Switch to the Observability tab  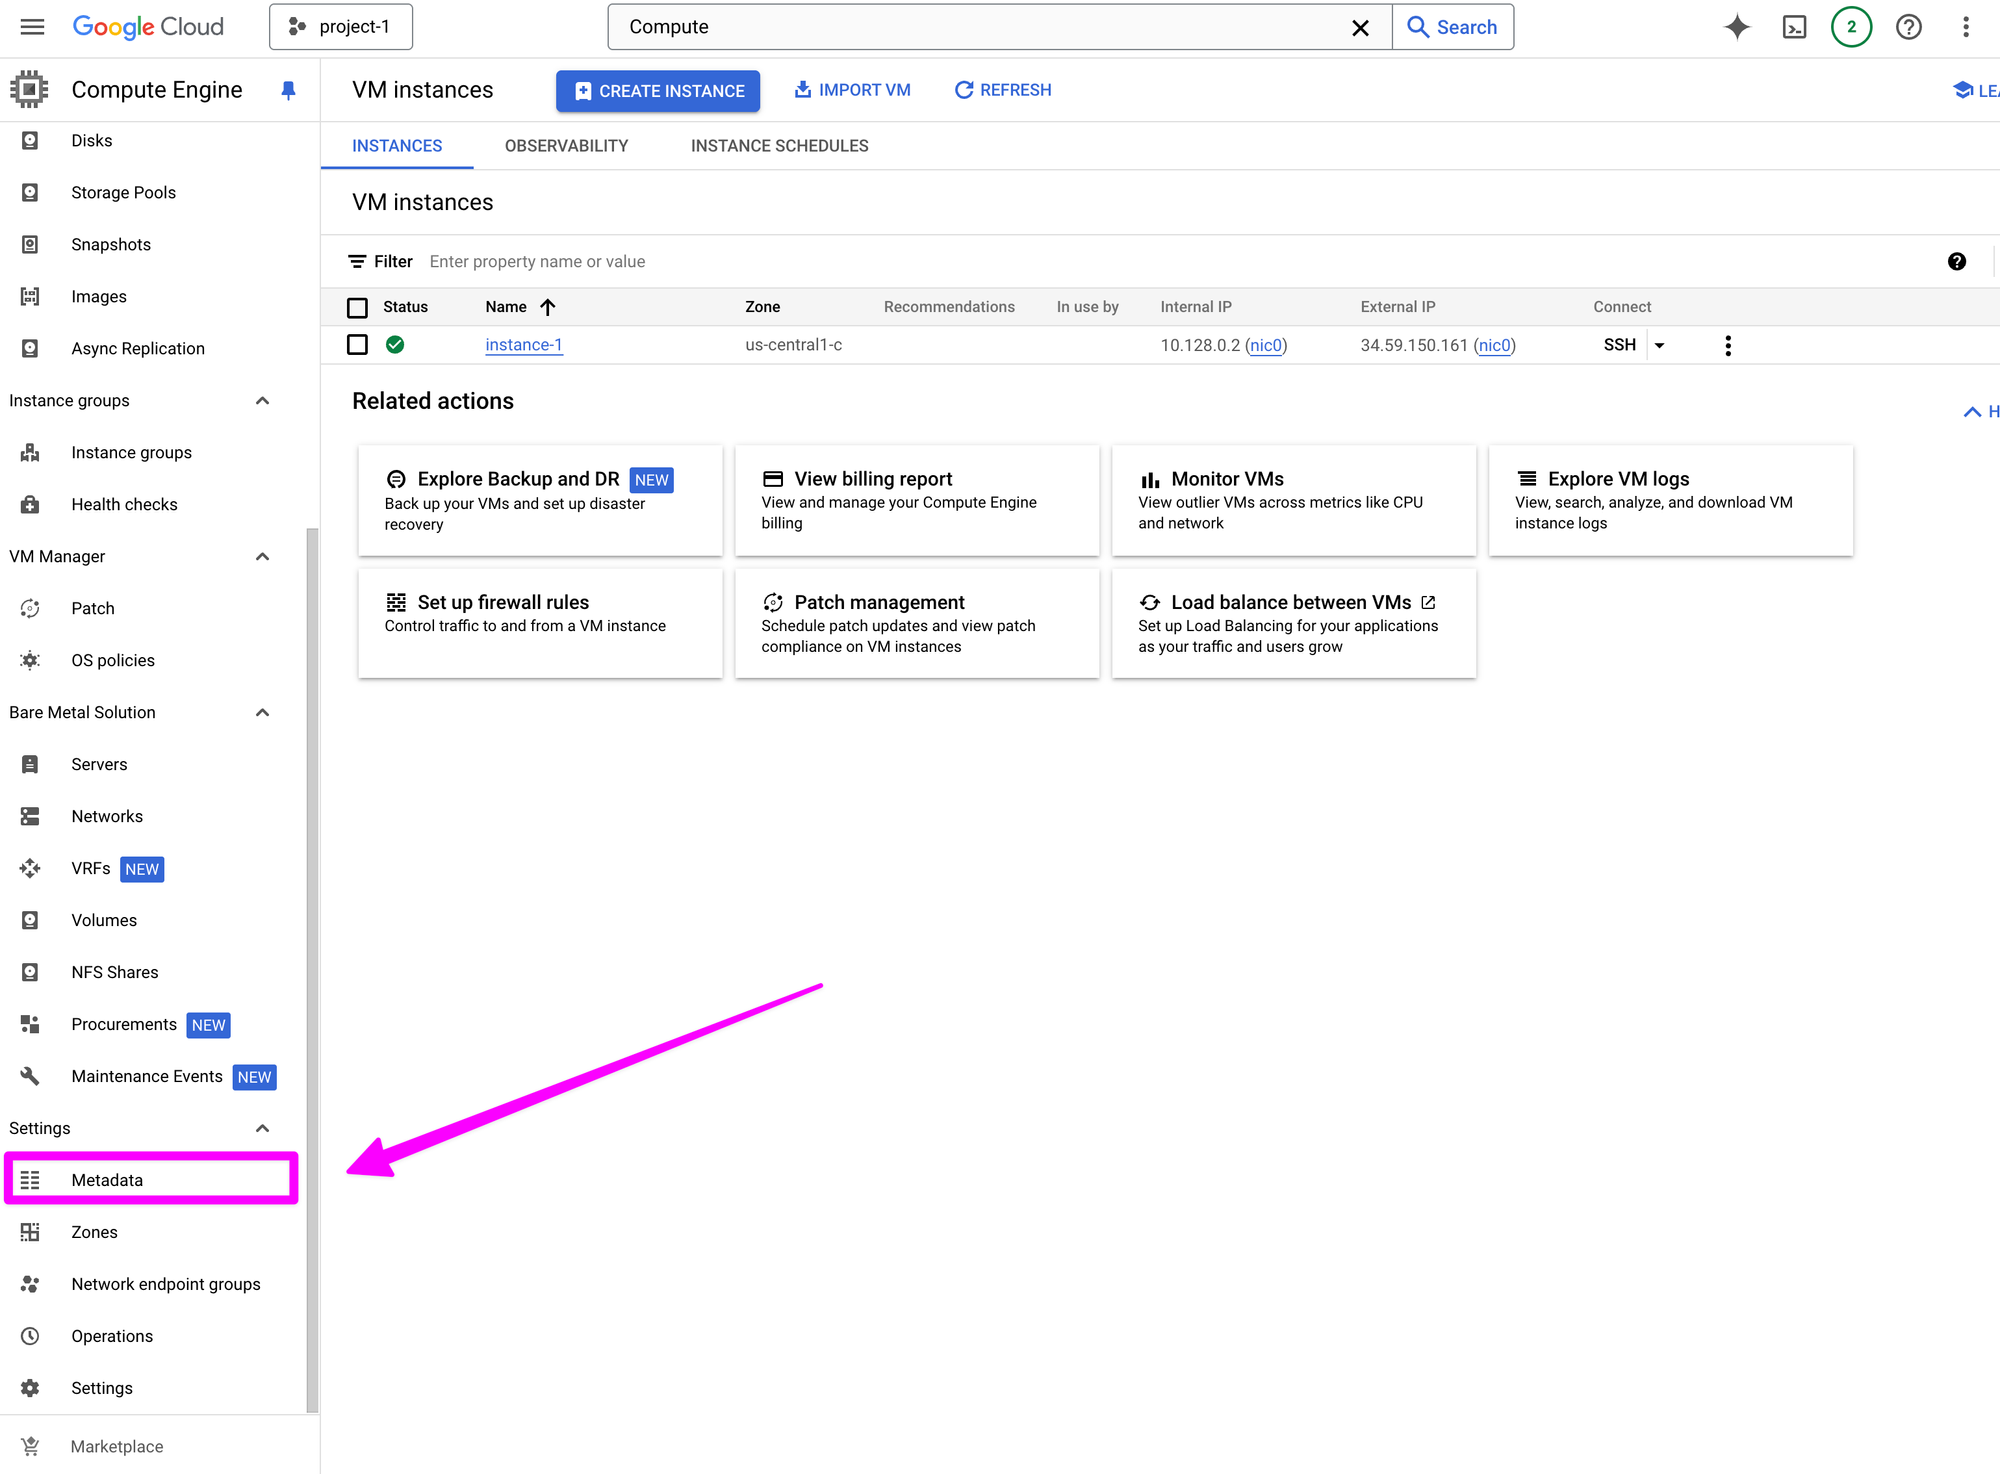(x=566, y=146)
